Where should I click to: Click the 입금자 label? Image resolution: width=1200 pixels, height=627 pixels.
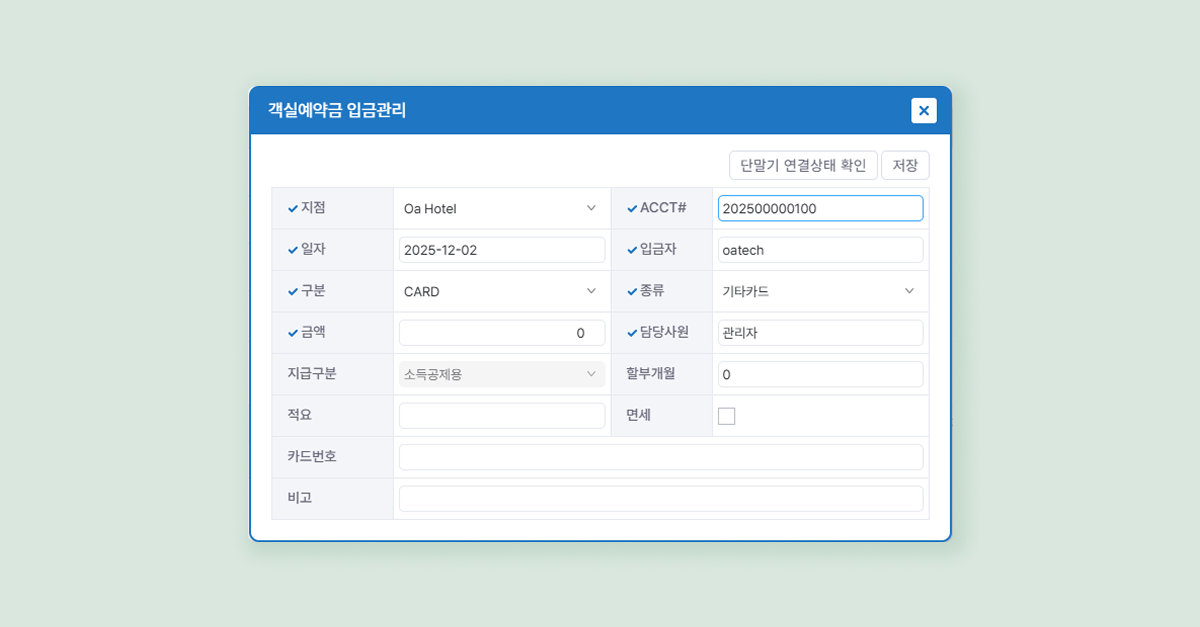click(659, 249)
